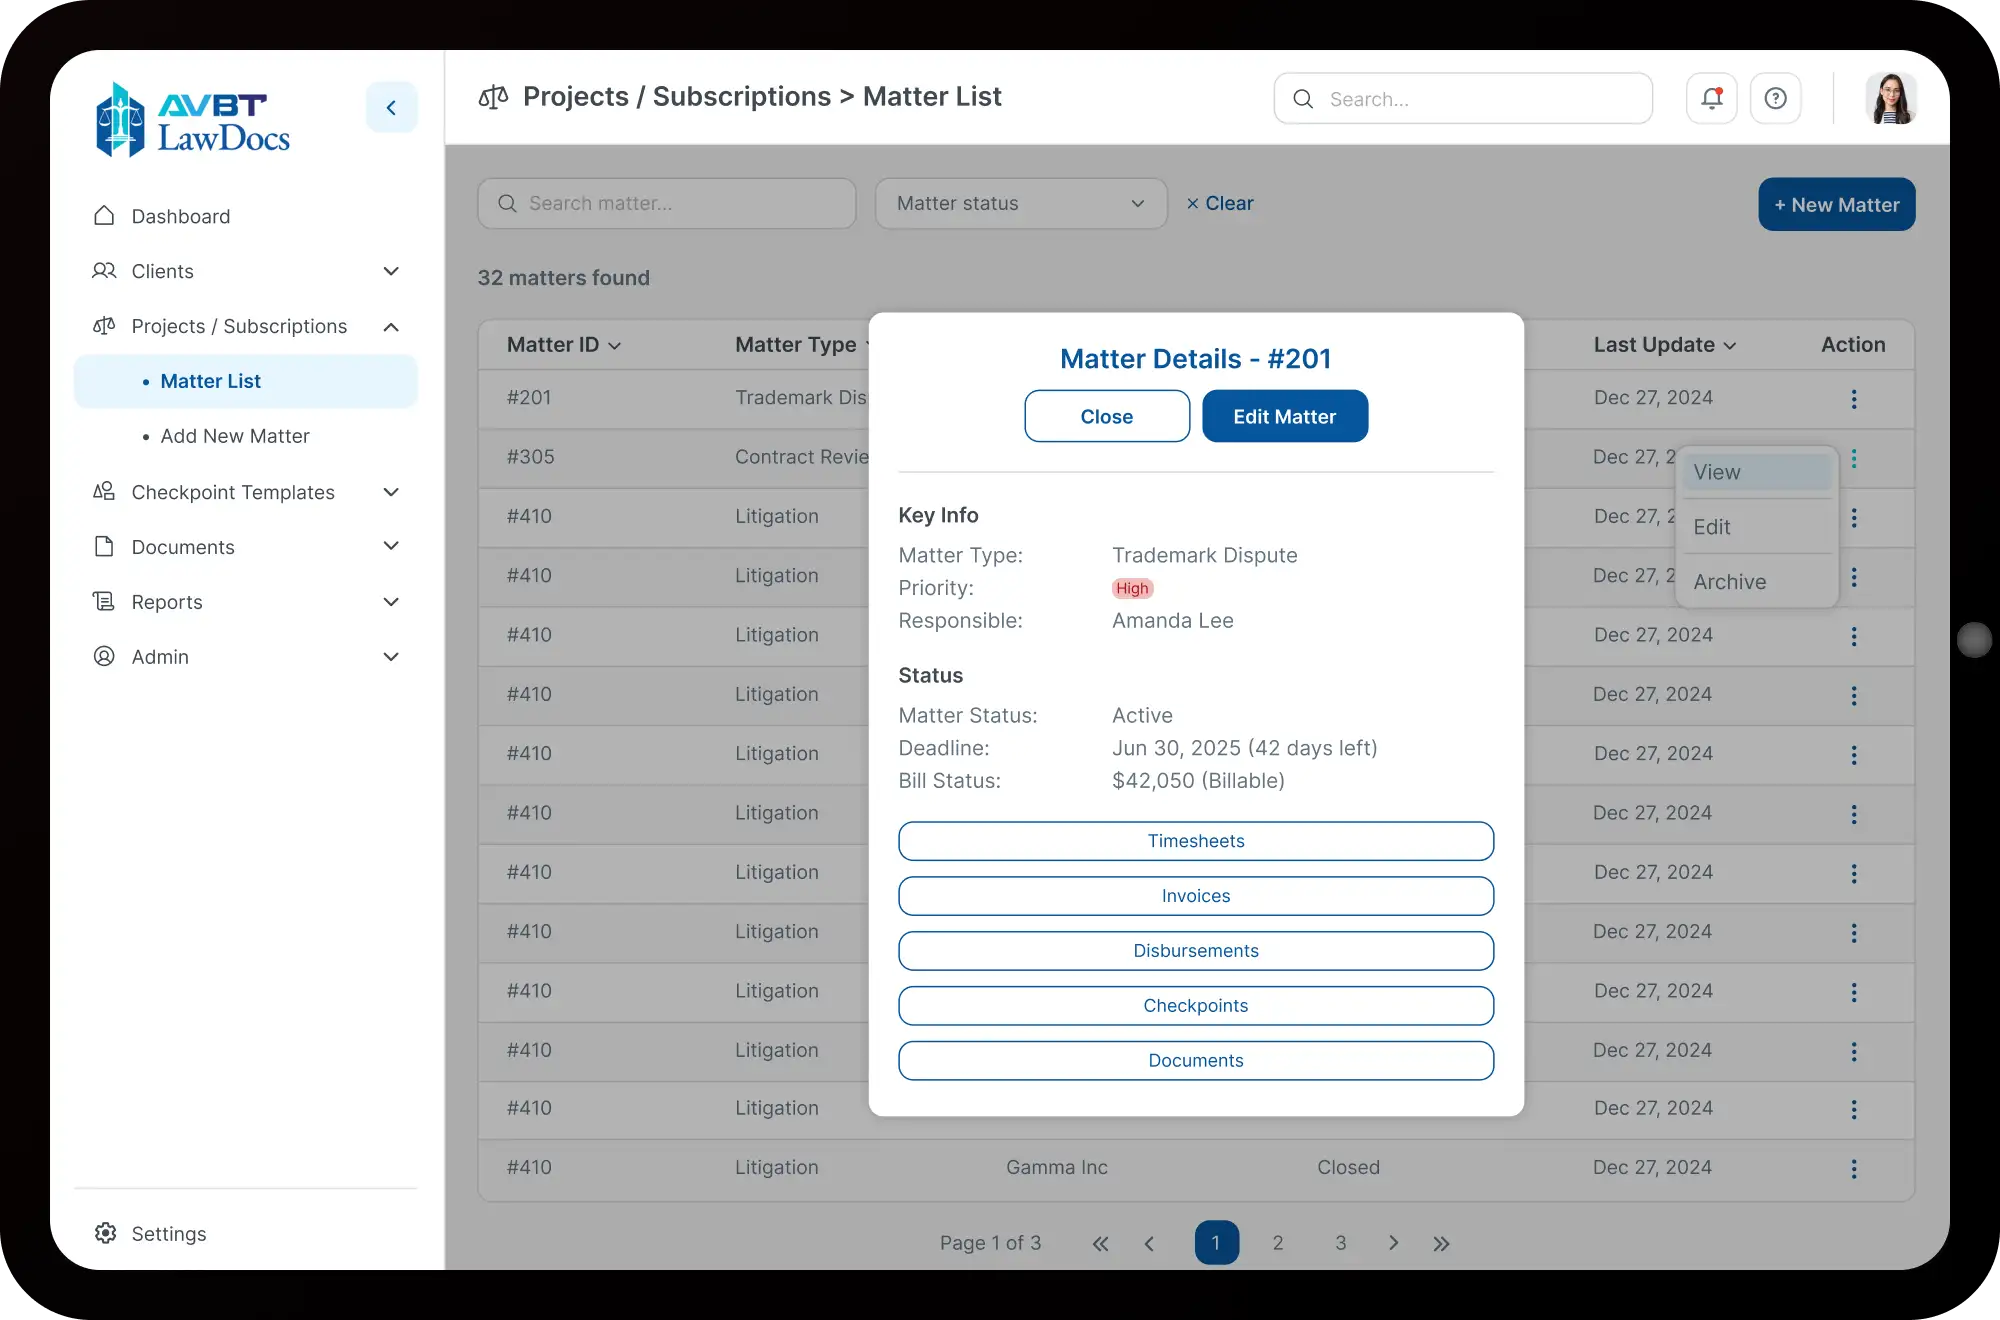Open Disbursements for matter #201
This screenshot has width=2000, height=1320.
point(1196,951)
